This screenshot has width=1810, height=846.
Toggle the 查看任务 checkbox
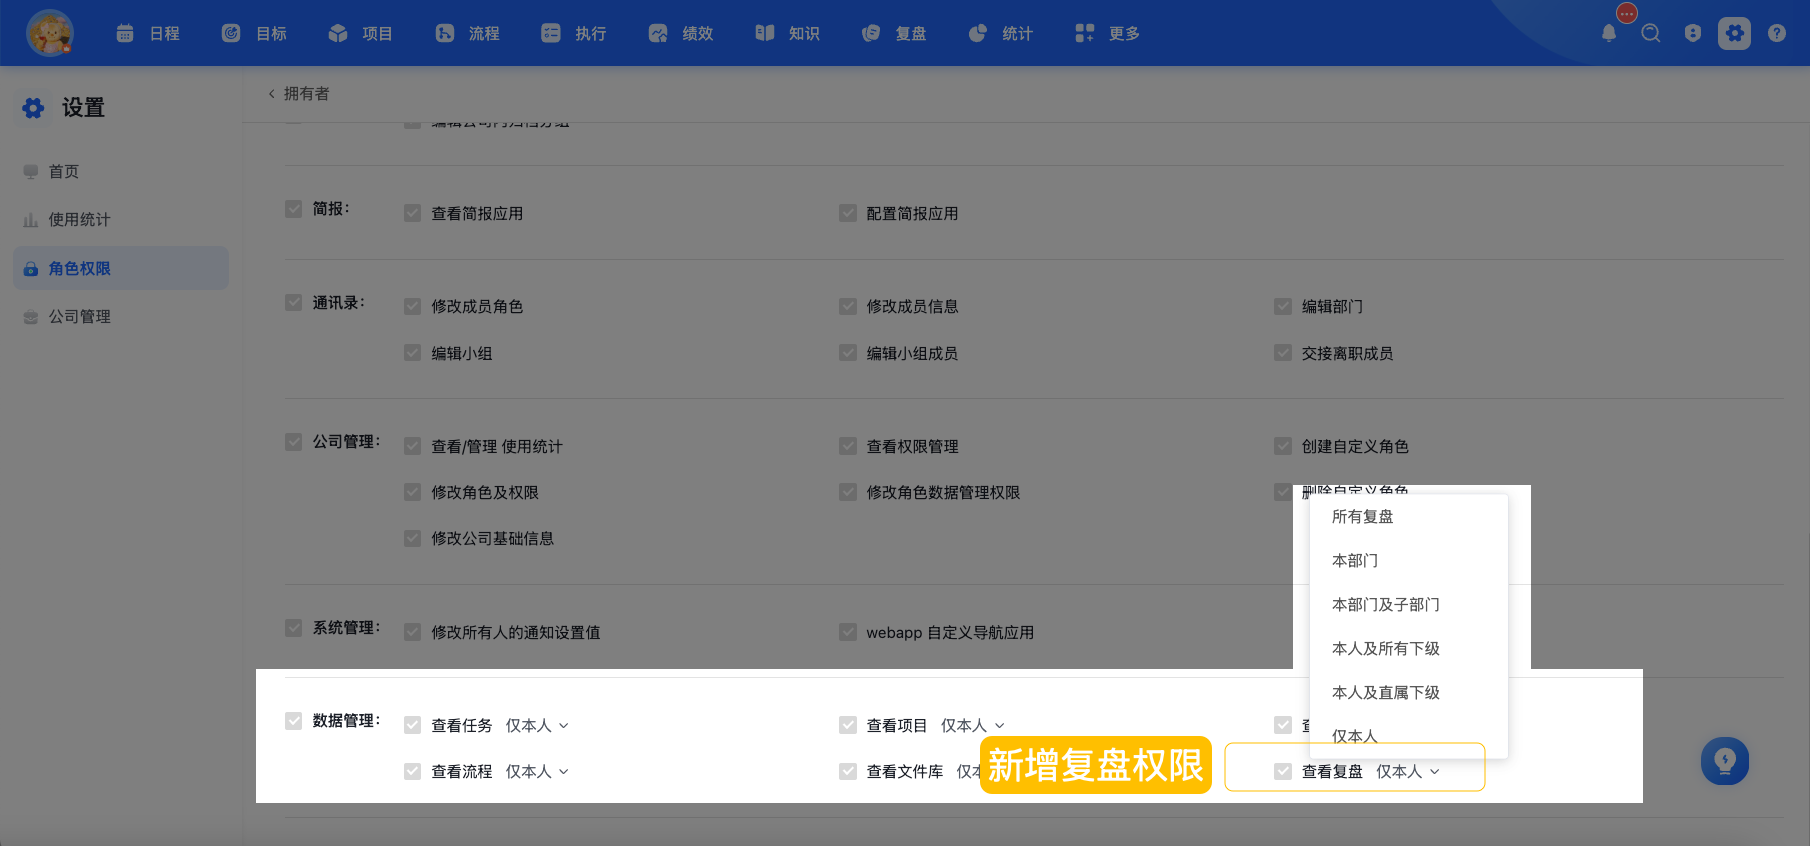pos(412,725)
